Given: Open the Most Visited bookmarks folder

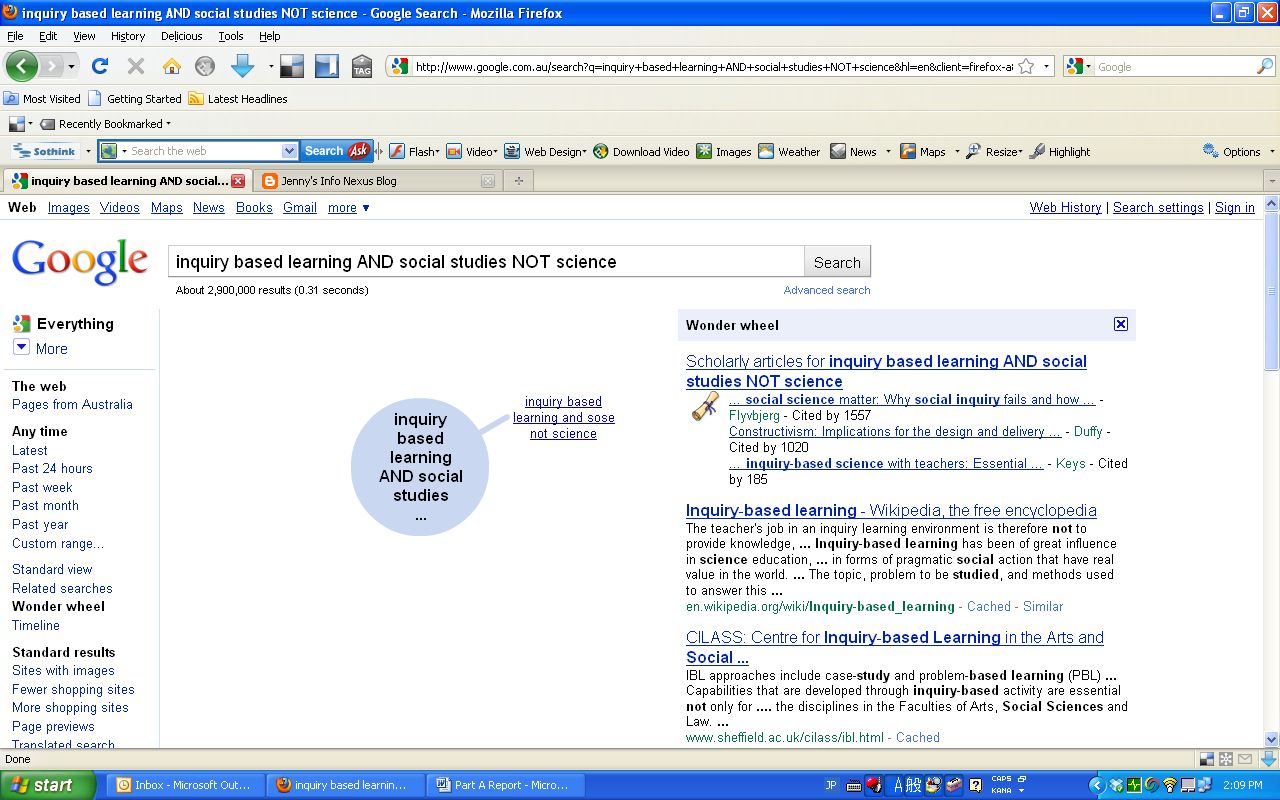Looking at the screenshot, I should [42, 99].
